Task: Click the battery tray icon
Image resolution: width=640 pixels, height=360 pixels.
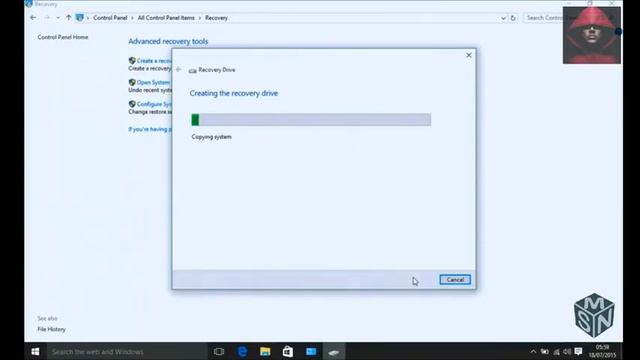Action: click(545, 351)
